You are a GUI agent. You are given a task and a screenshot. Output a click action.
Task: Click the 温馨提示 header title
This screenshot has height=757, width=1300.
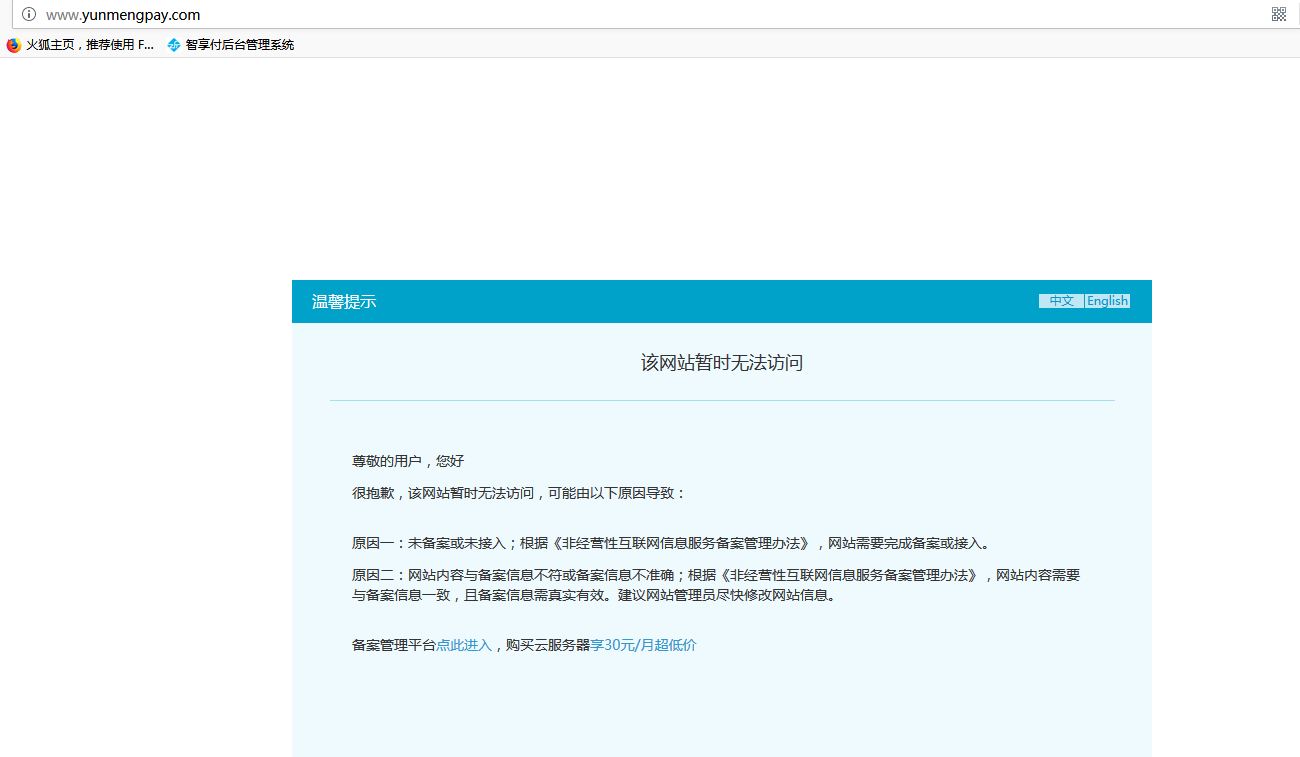coord(344,302)
